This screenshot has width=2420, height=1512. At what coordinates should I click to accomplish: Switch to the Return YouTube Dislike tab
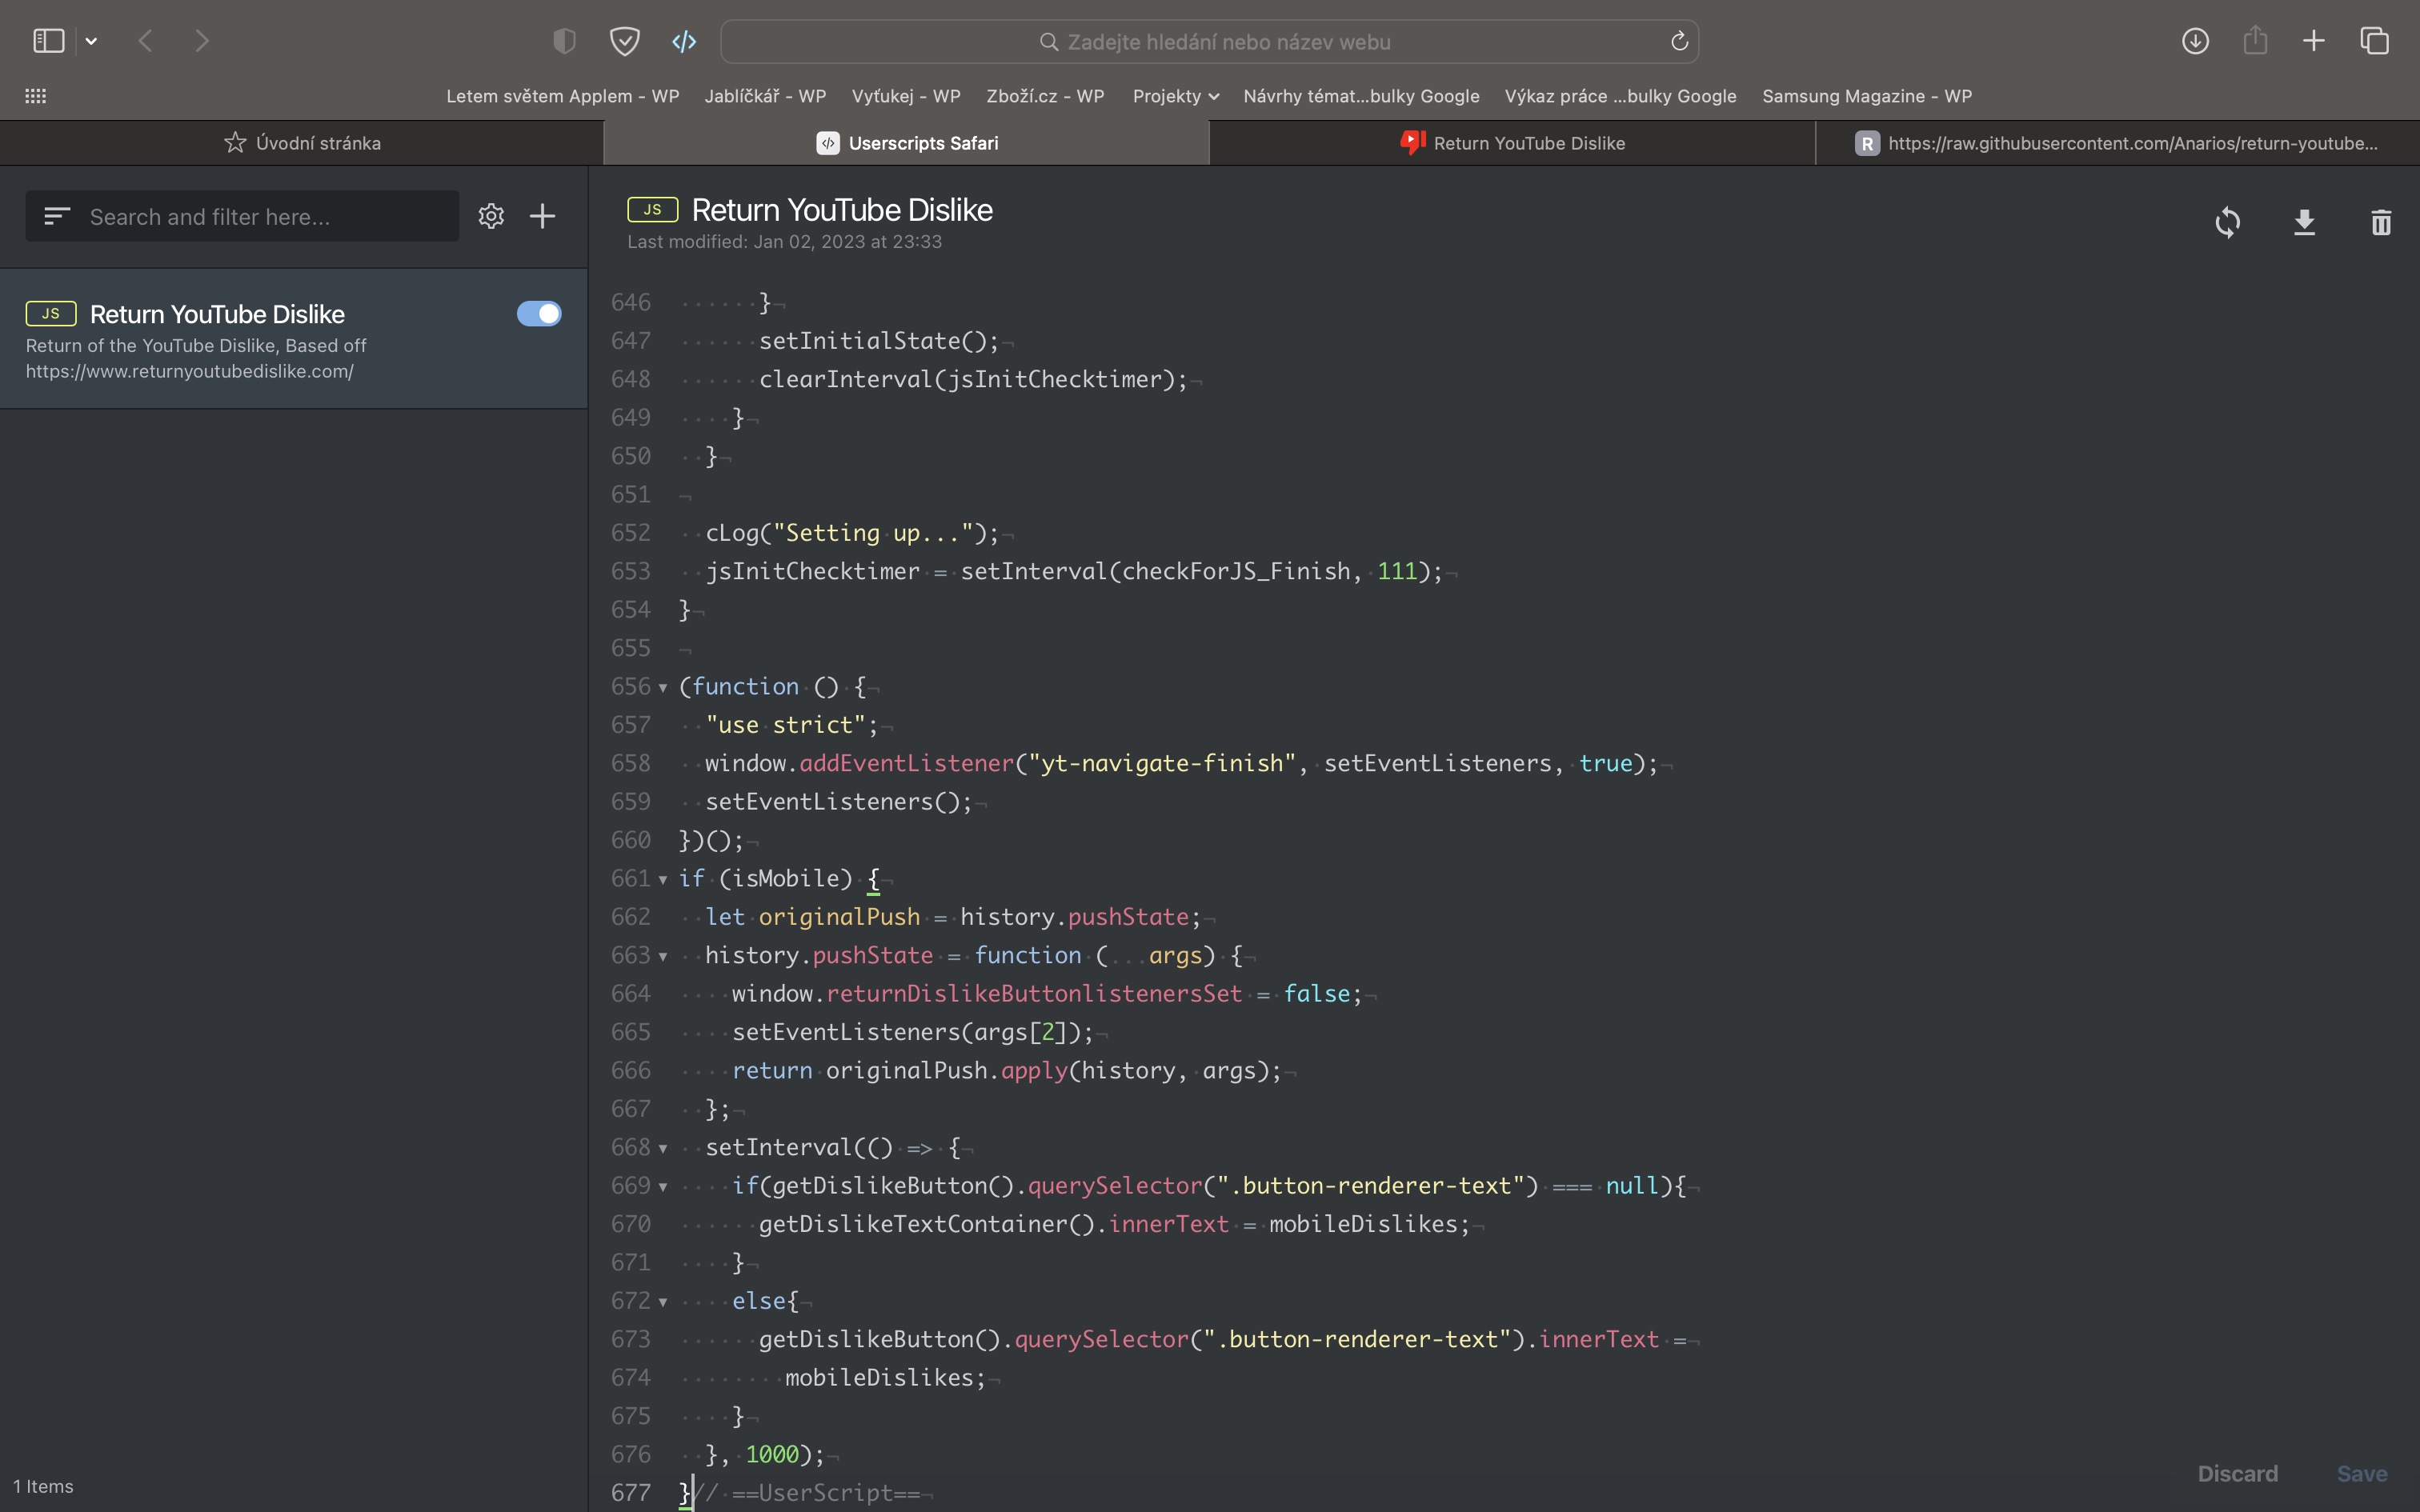coord(1512,143)
